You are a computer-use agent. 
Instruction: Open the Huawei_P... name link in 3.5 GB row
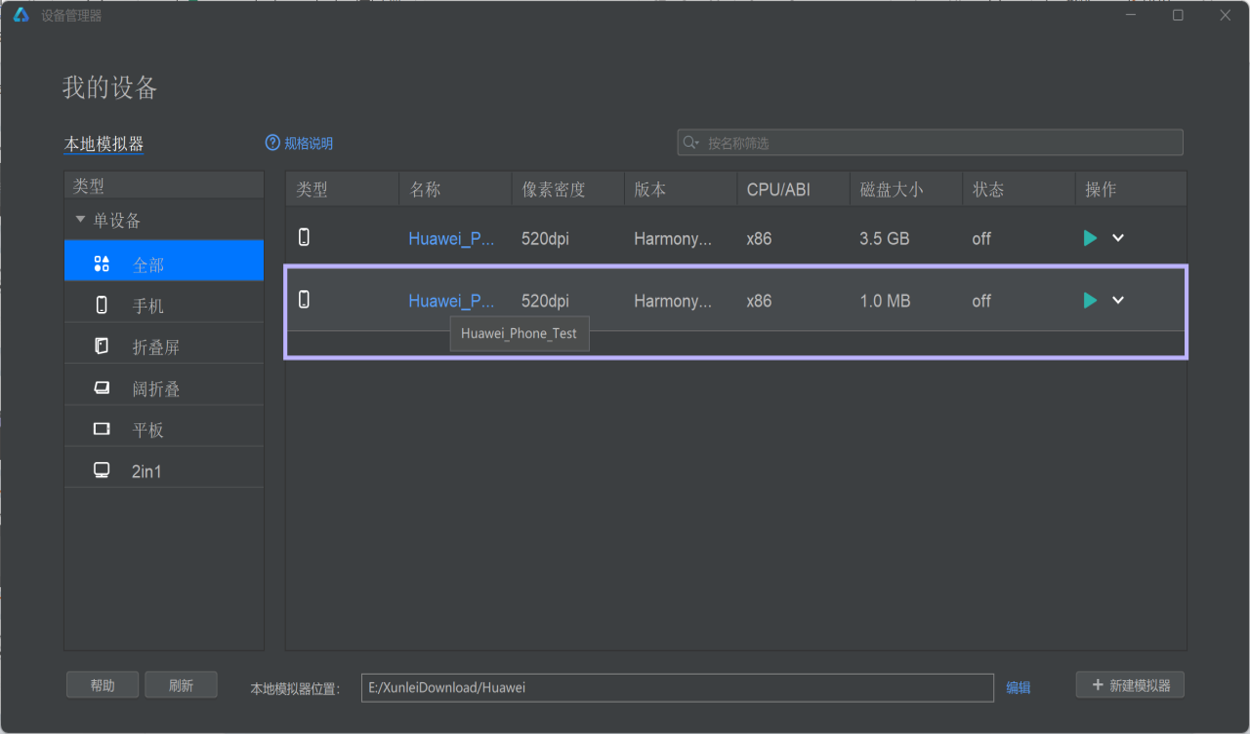(451, 239)
